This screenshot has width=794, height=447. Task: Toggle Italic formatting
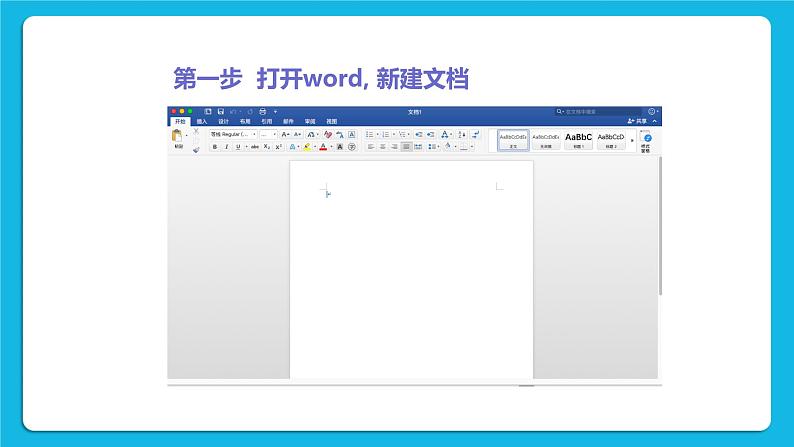point(226,147)
